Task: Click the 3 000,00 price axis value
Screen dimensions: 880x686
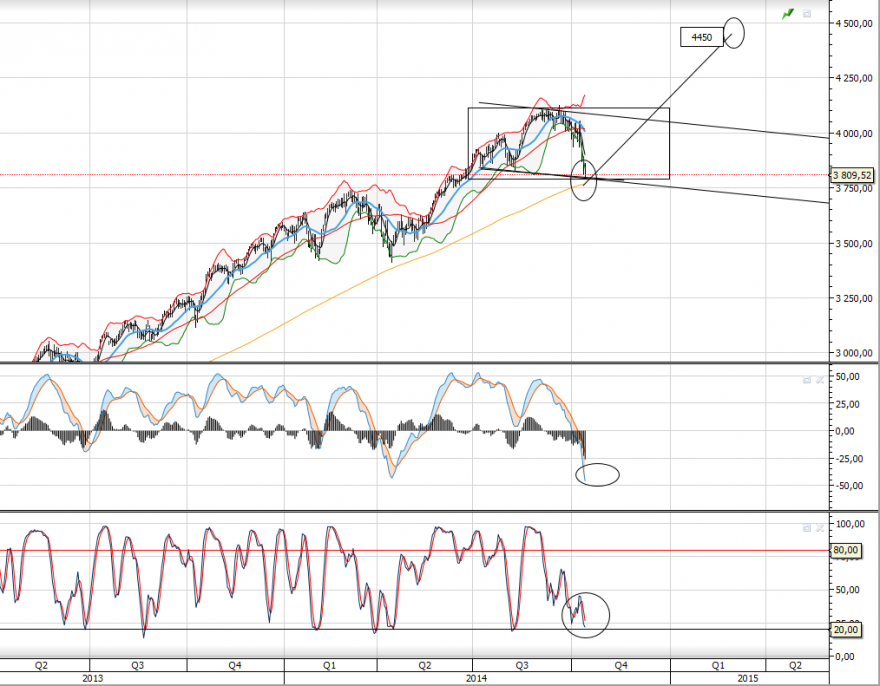Action: tap(854, 353)
